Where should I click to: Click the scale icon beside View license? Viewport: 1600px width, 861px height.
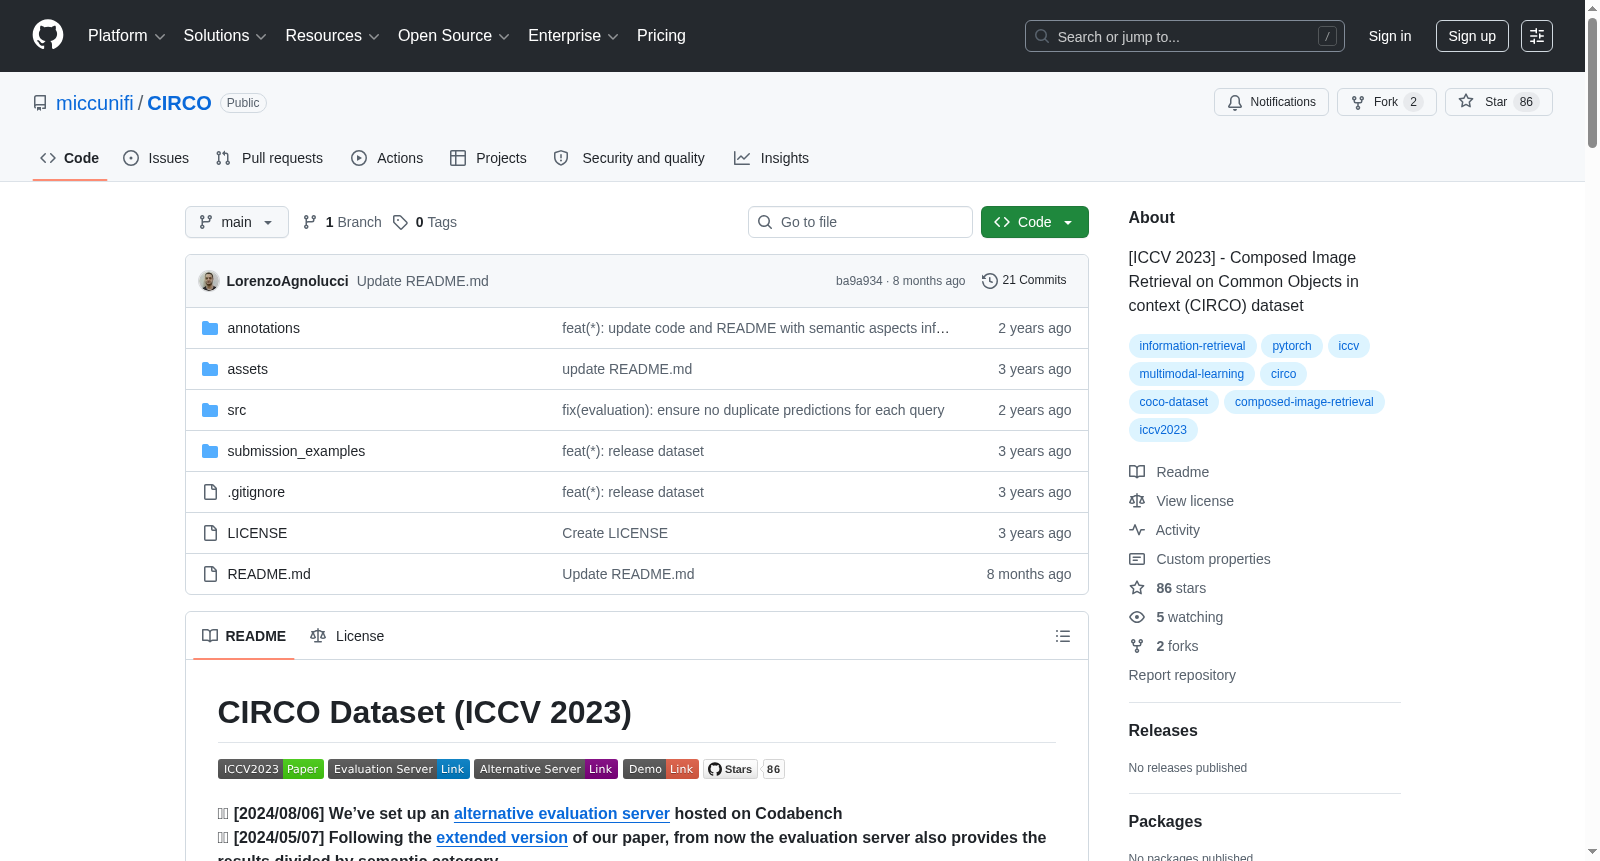click(1137, 501)
